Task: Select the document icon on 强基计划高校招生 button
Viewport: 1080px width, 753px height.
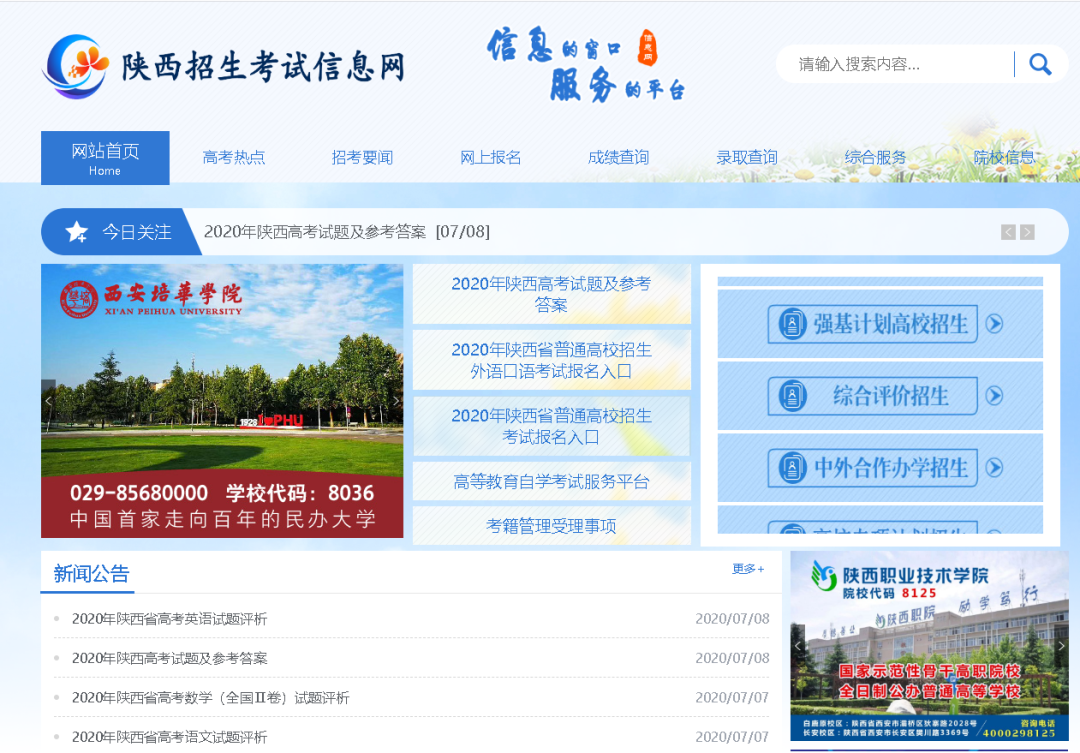Action: pos(794,324)
